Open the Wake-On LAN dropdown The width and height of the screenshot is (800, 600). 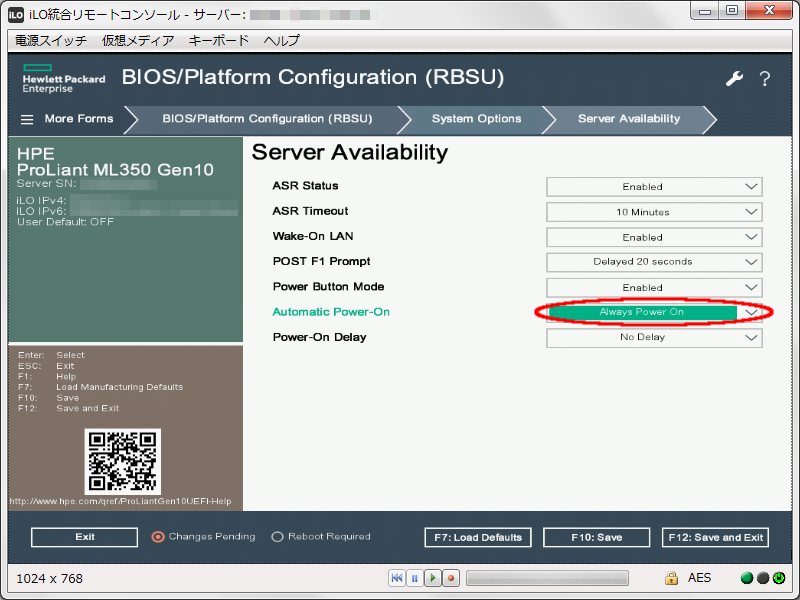[654, 237]
